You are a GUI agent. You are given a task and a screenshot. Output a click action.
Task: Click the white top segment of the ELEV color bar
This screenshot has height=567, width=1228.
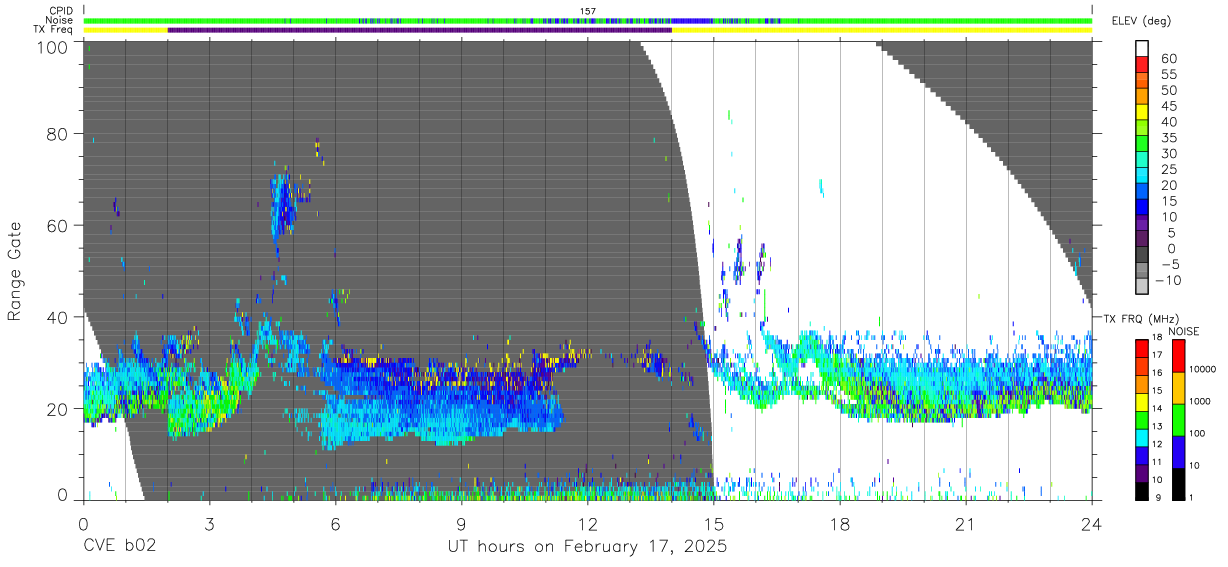click(x=1142, y=47)
